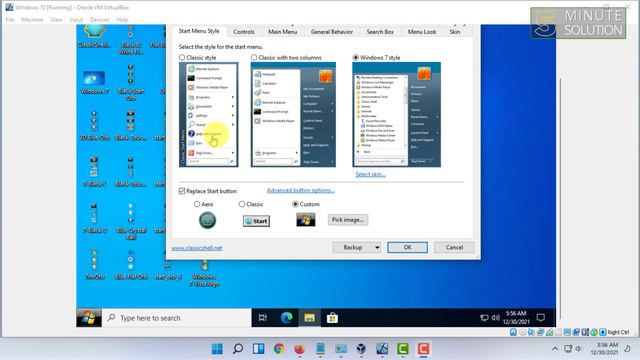The height and width of the screenshot is (360, 640).
Task: Expand the host system tray hidden icons chevron
Action: (555, 349)
